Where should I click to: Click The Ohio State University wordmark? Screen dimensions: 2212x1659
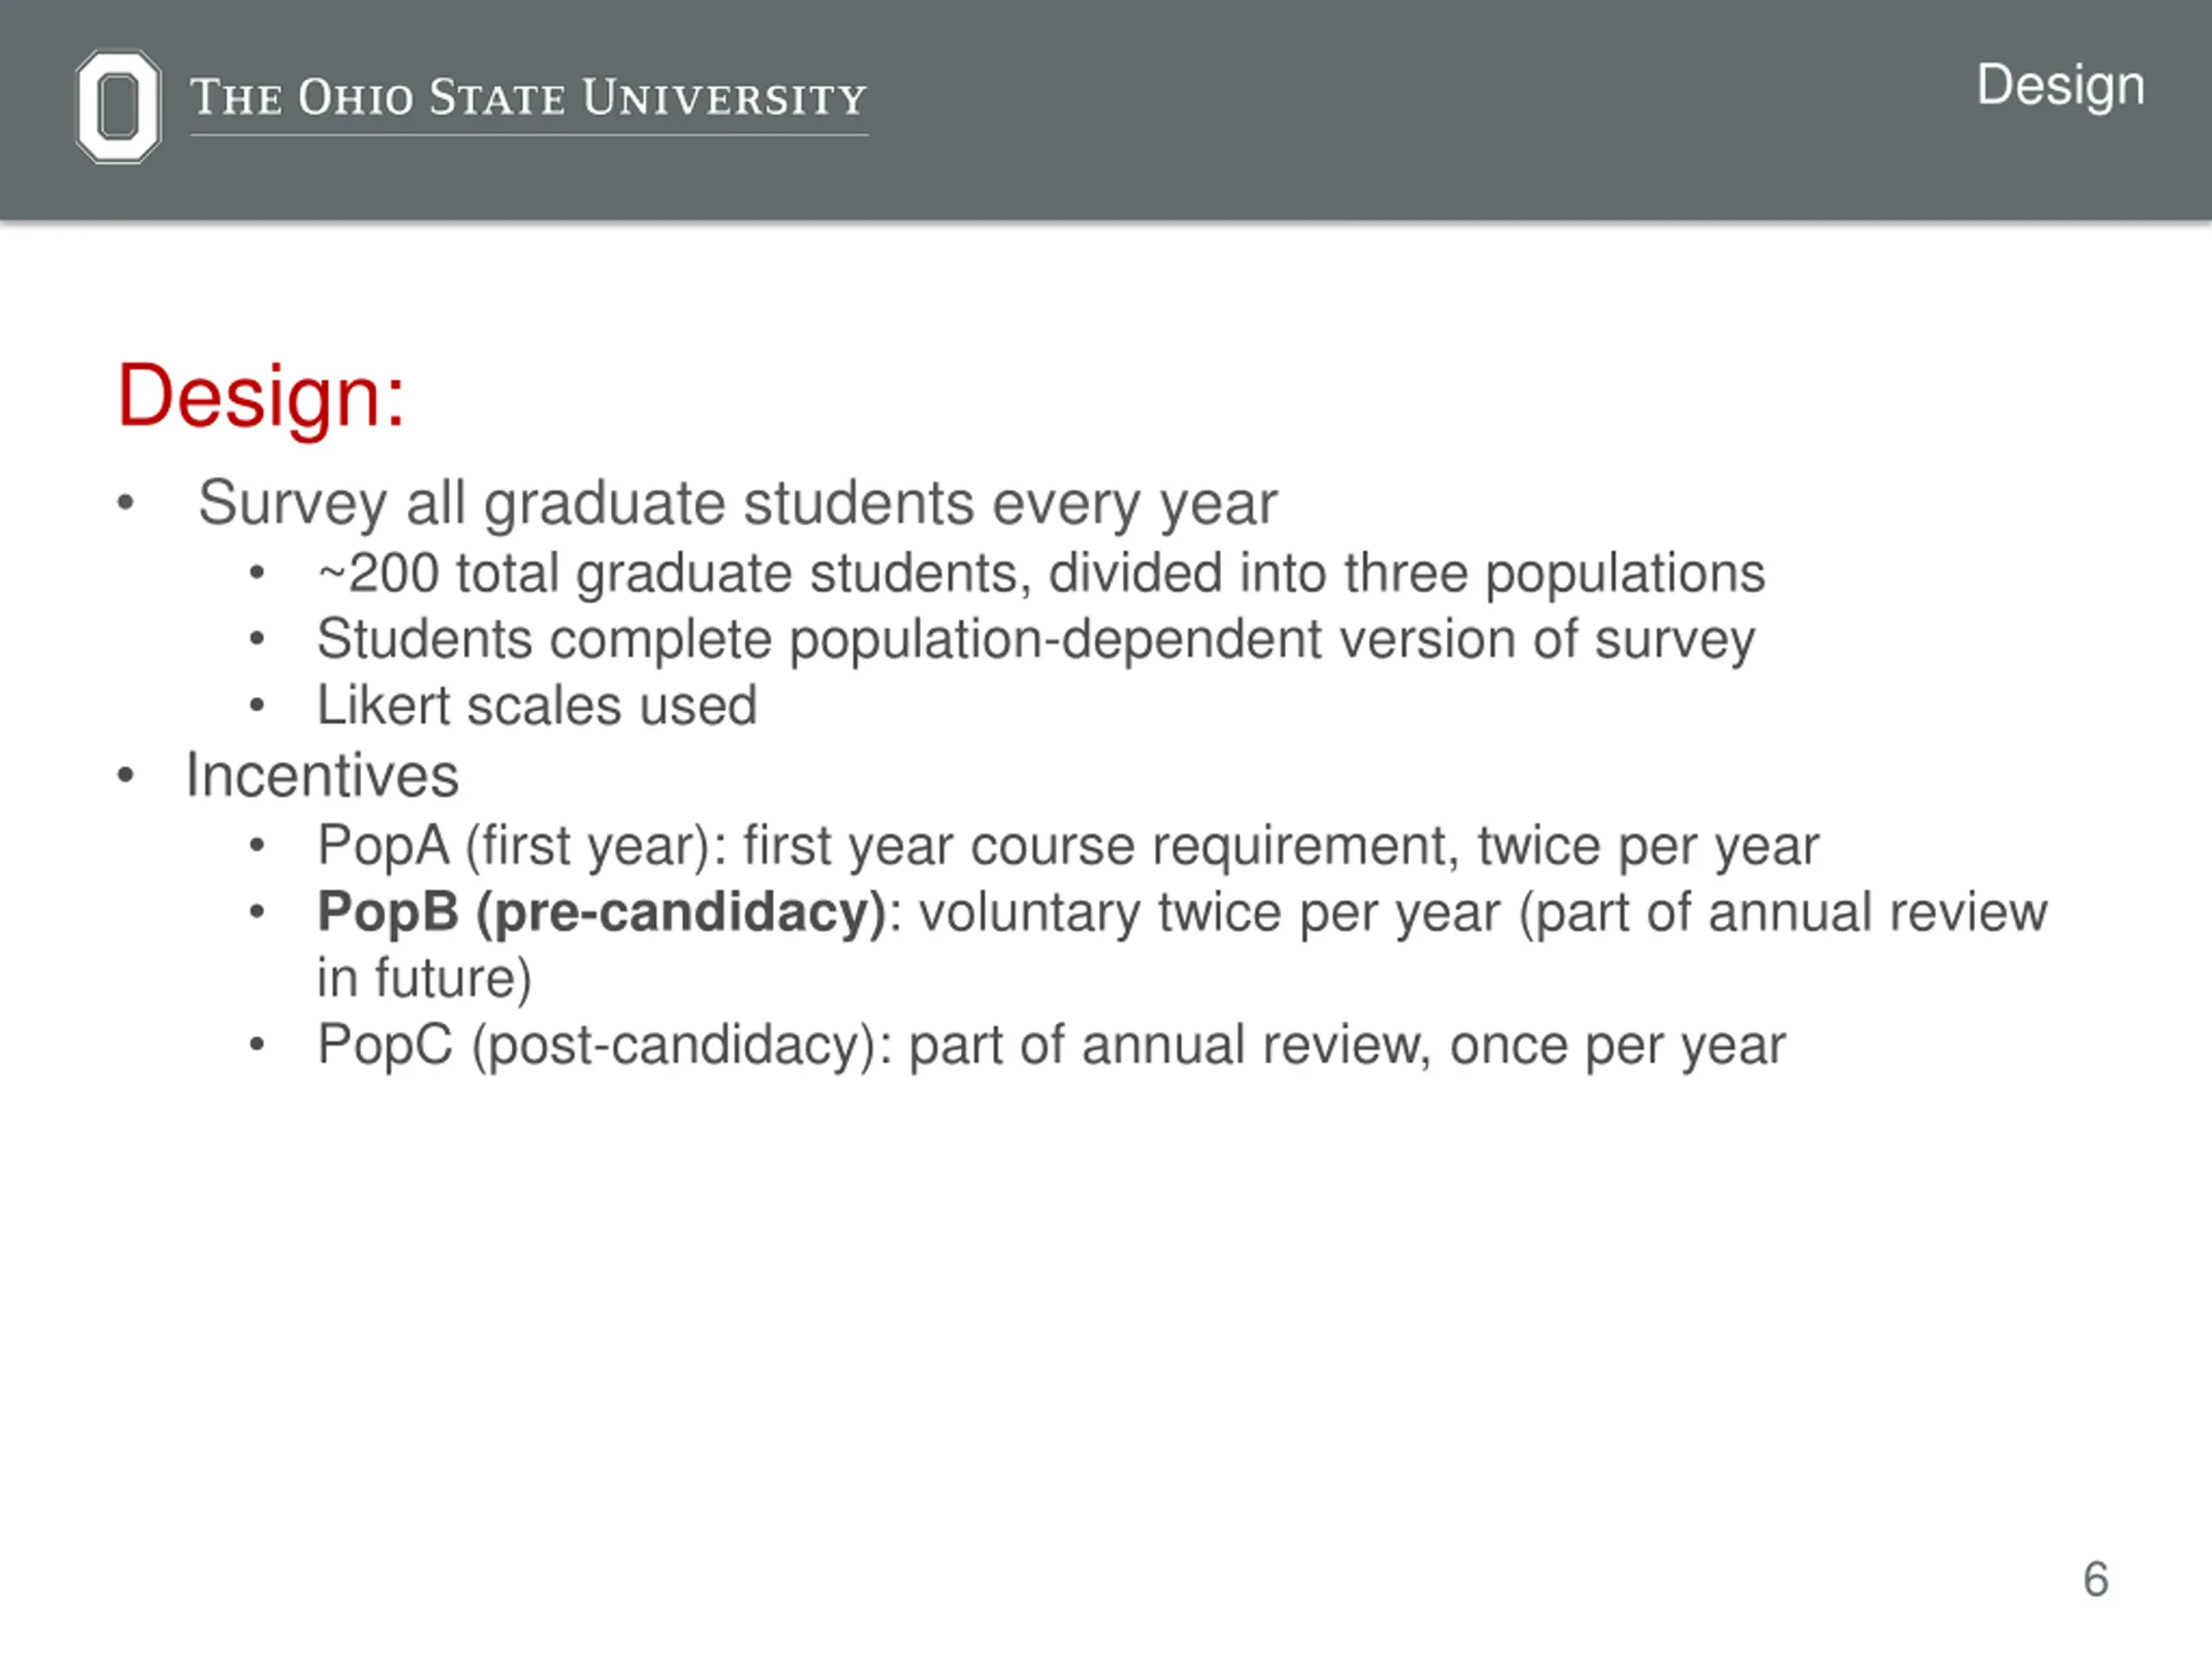529,98
